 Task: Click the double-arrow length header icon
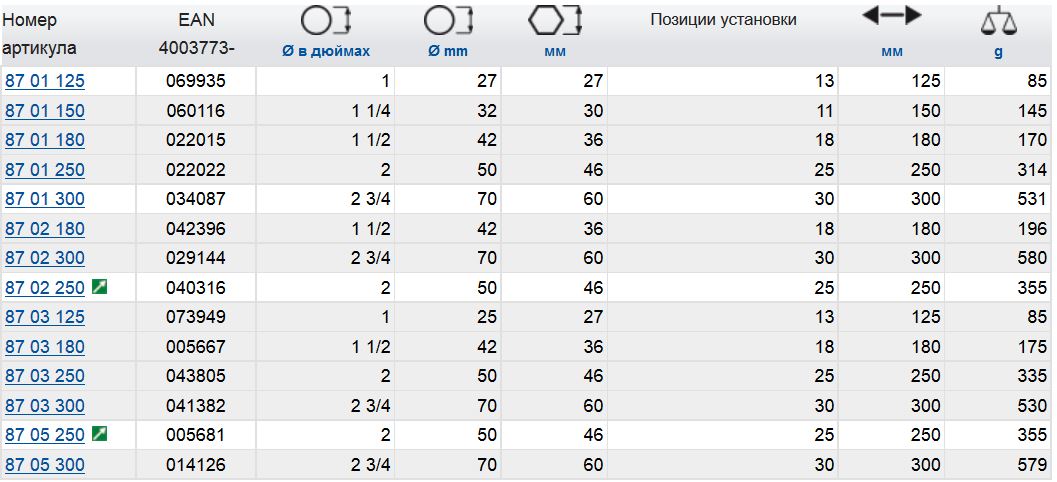[x=891, y=15]
